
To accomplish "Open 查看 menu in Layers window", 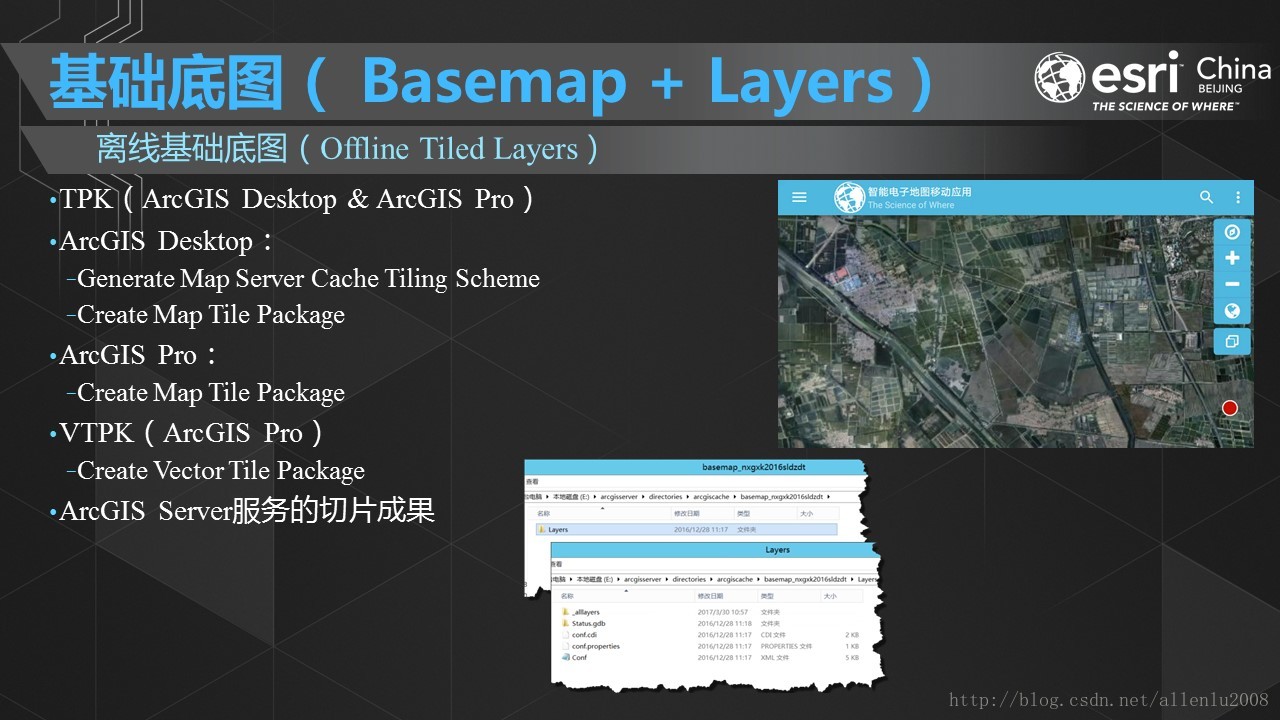I will click(x=556, y=564).
